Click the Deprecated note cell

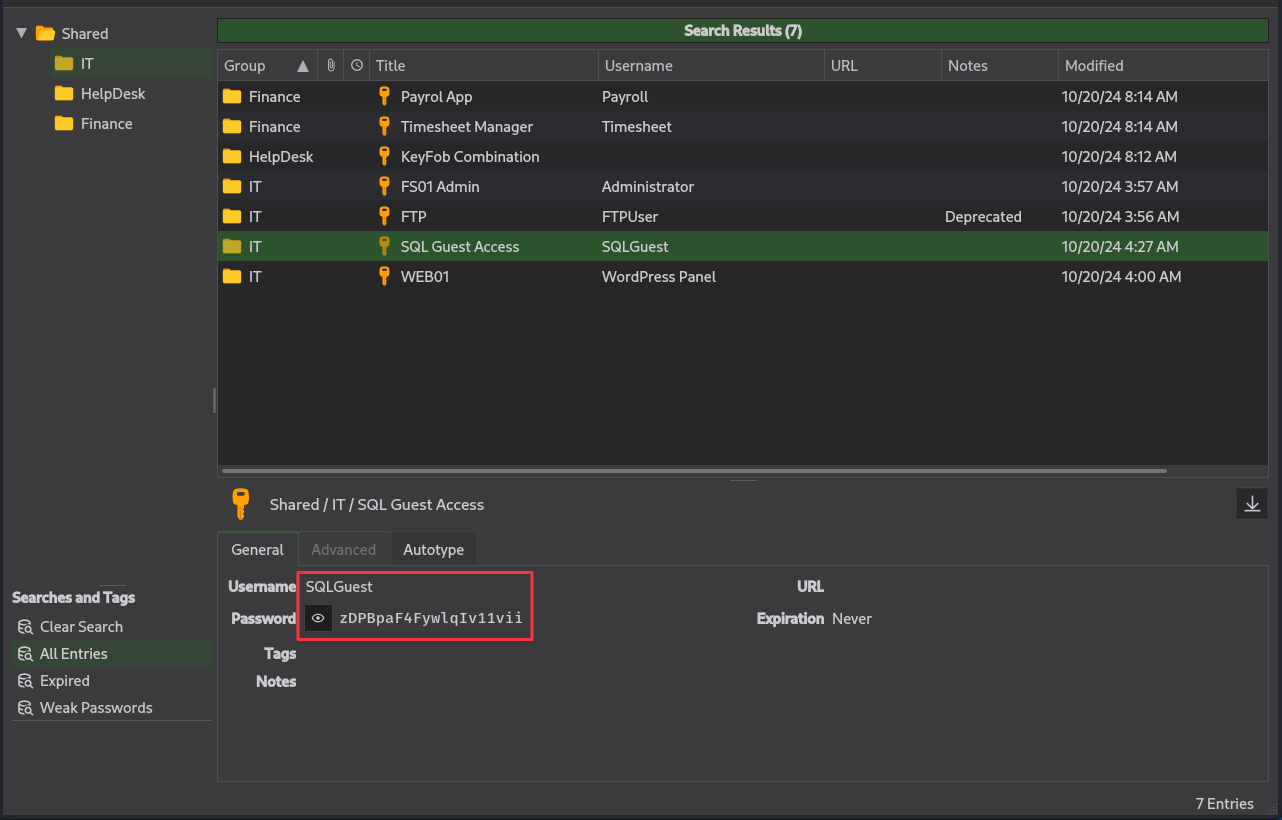pyautogui.click(x=983, y=217)
